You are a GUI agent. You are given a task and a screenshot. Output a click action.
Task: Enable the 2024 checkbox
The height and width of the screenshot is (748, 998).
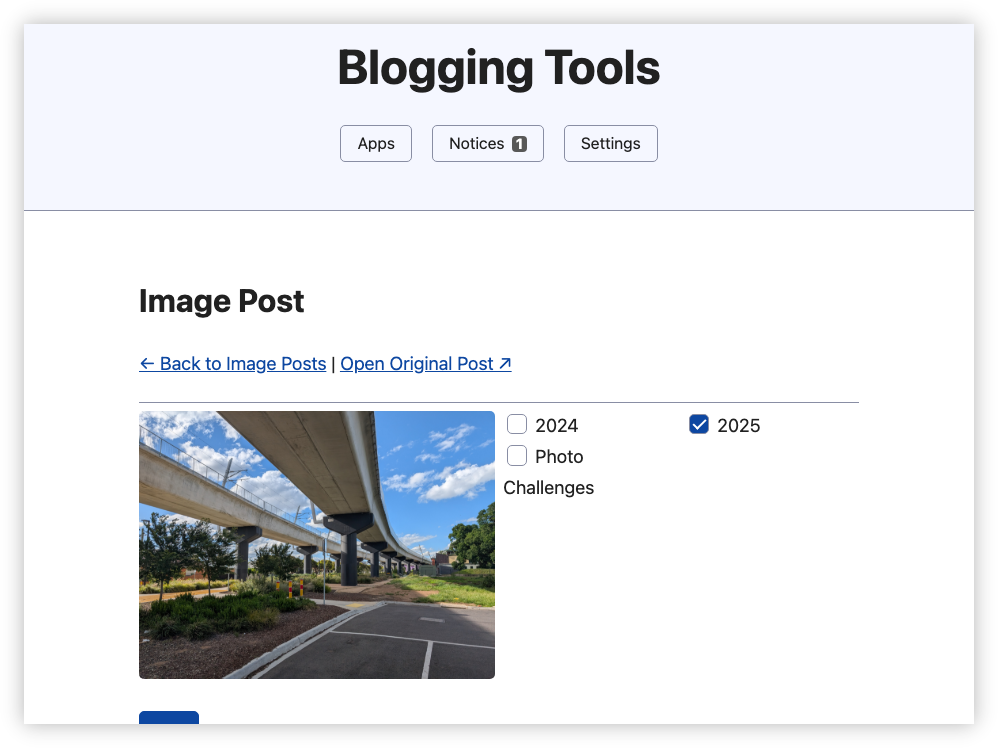[517, 424]
